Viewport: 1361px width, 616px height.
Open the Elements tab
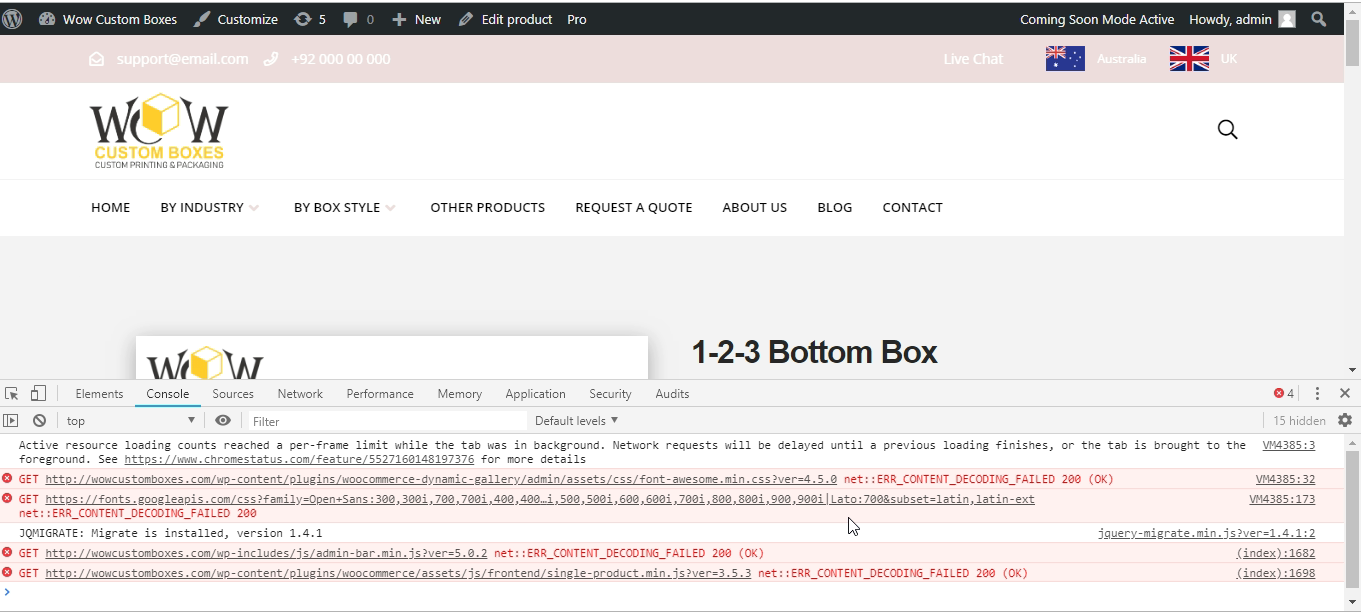coord(99,394)
